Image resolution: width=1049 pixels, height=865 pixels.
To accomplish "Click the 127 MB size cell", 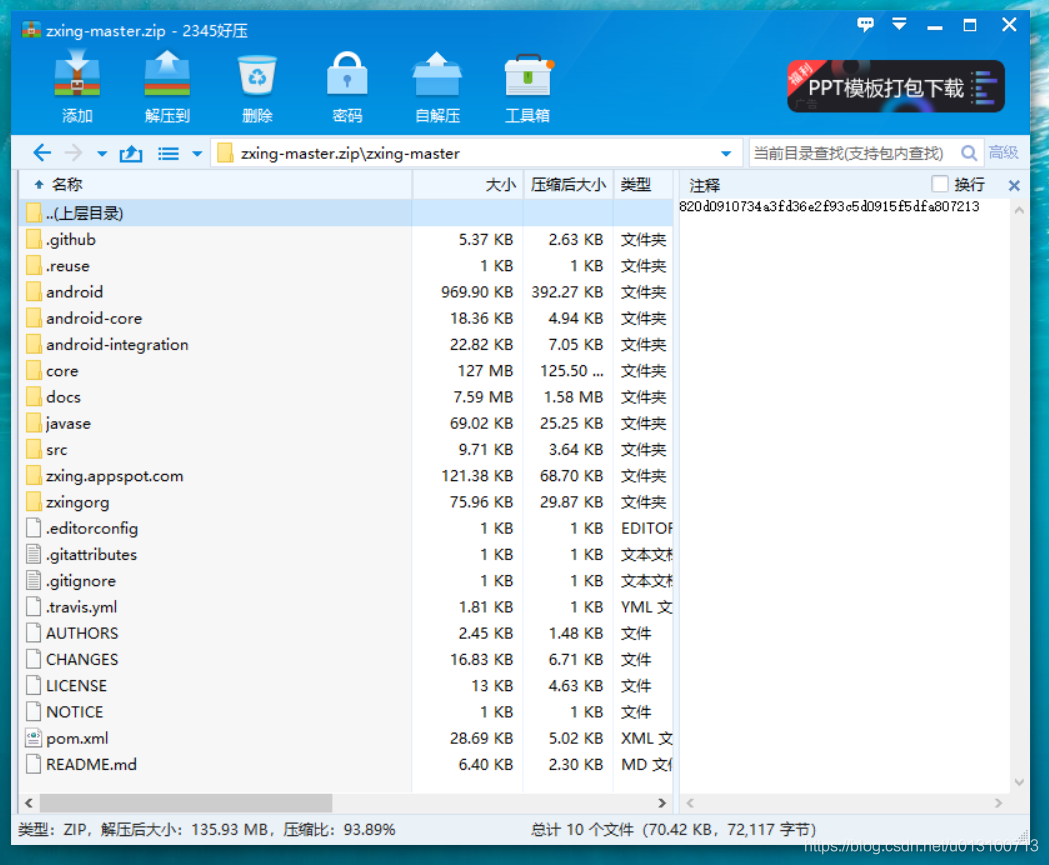I will [x=485, y=371].
